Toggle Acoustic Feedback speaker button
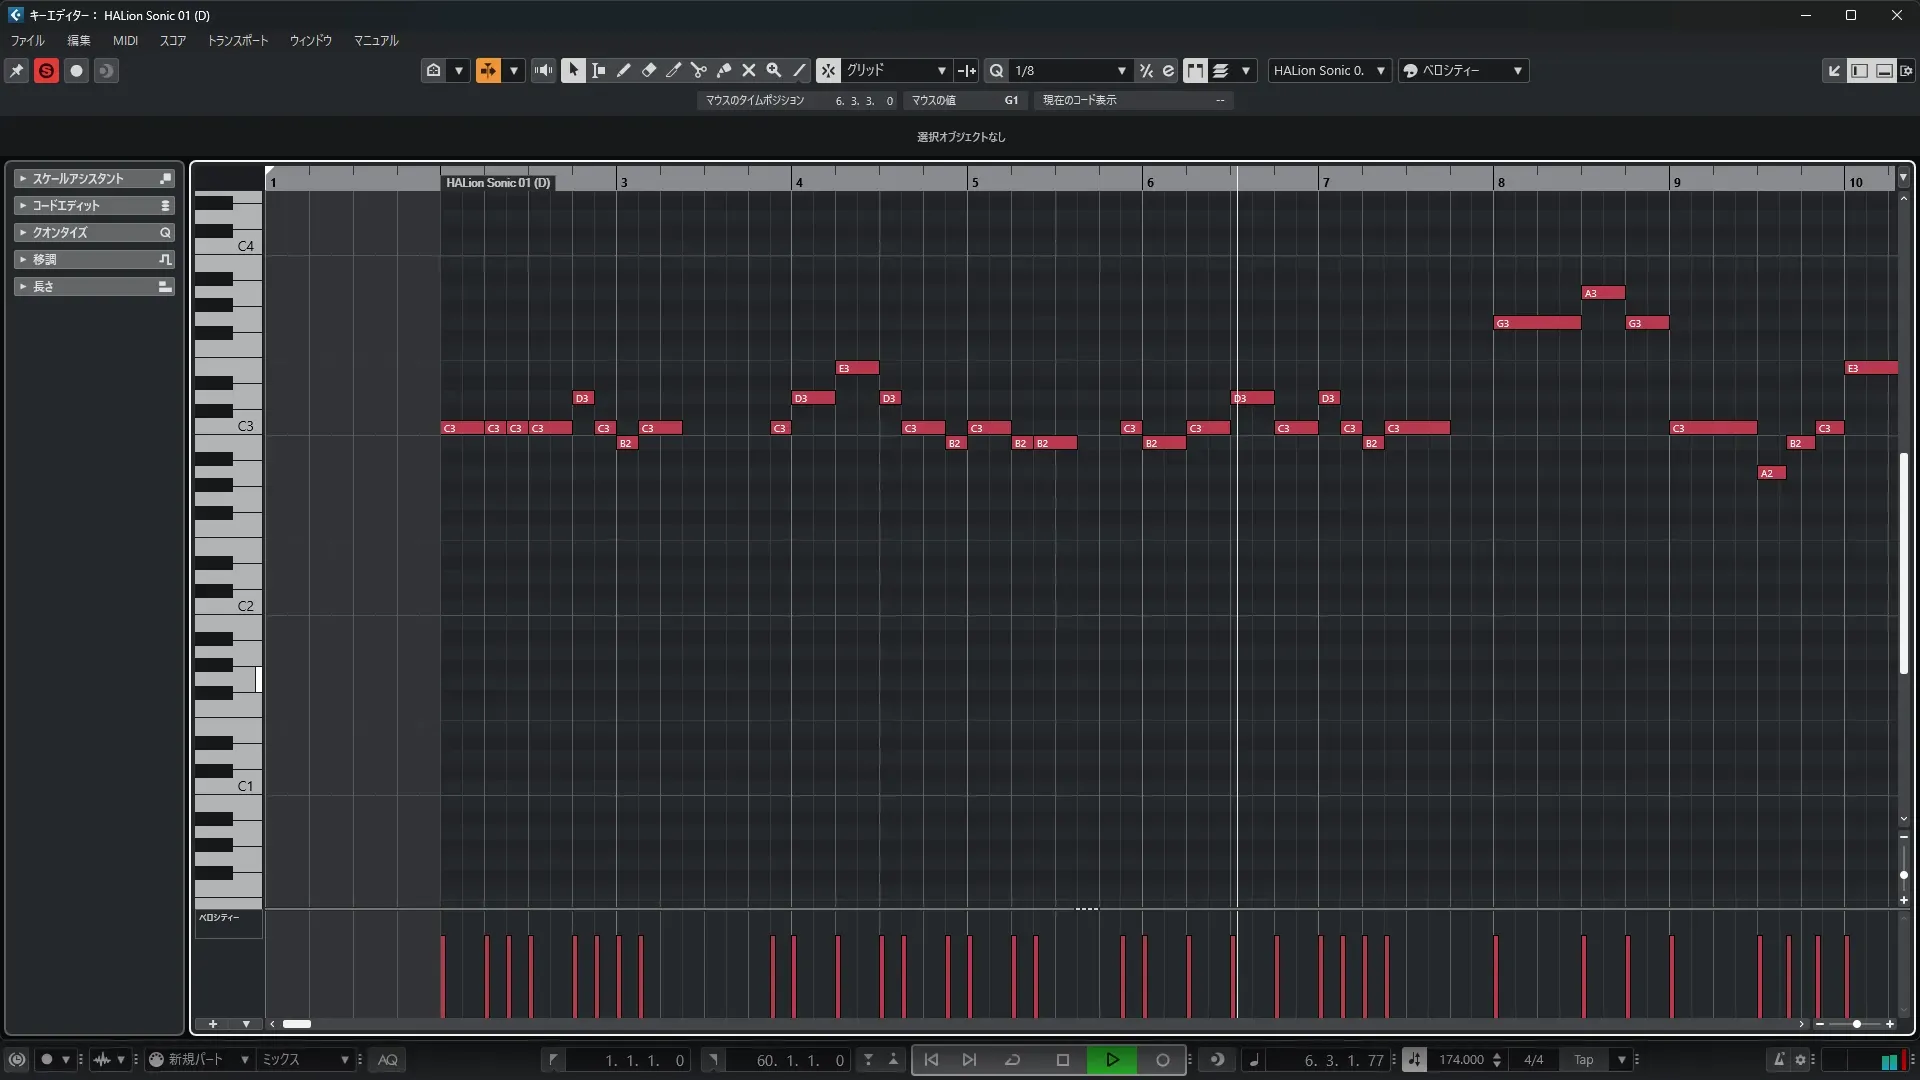This screenshot has width=1920, height=1080. [x=543, y=70]
